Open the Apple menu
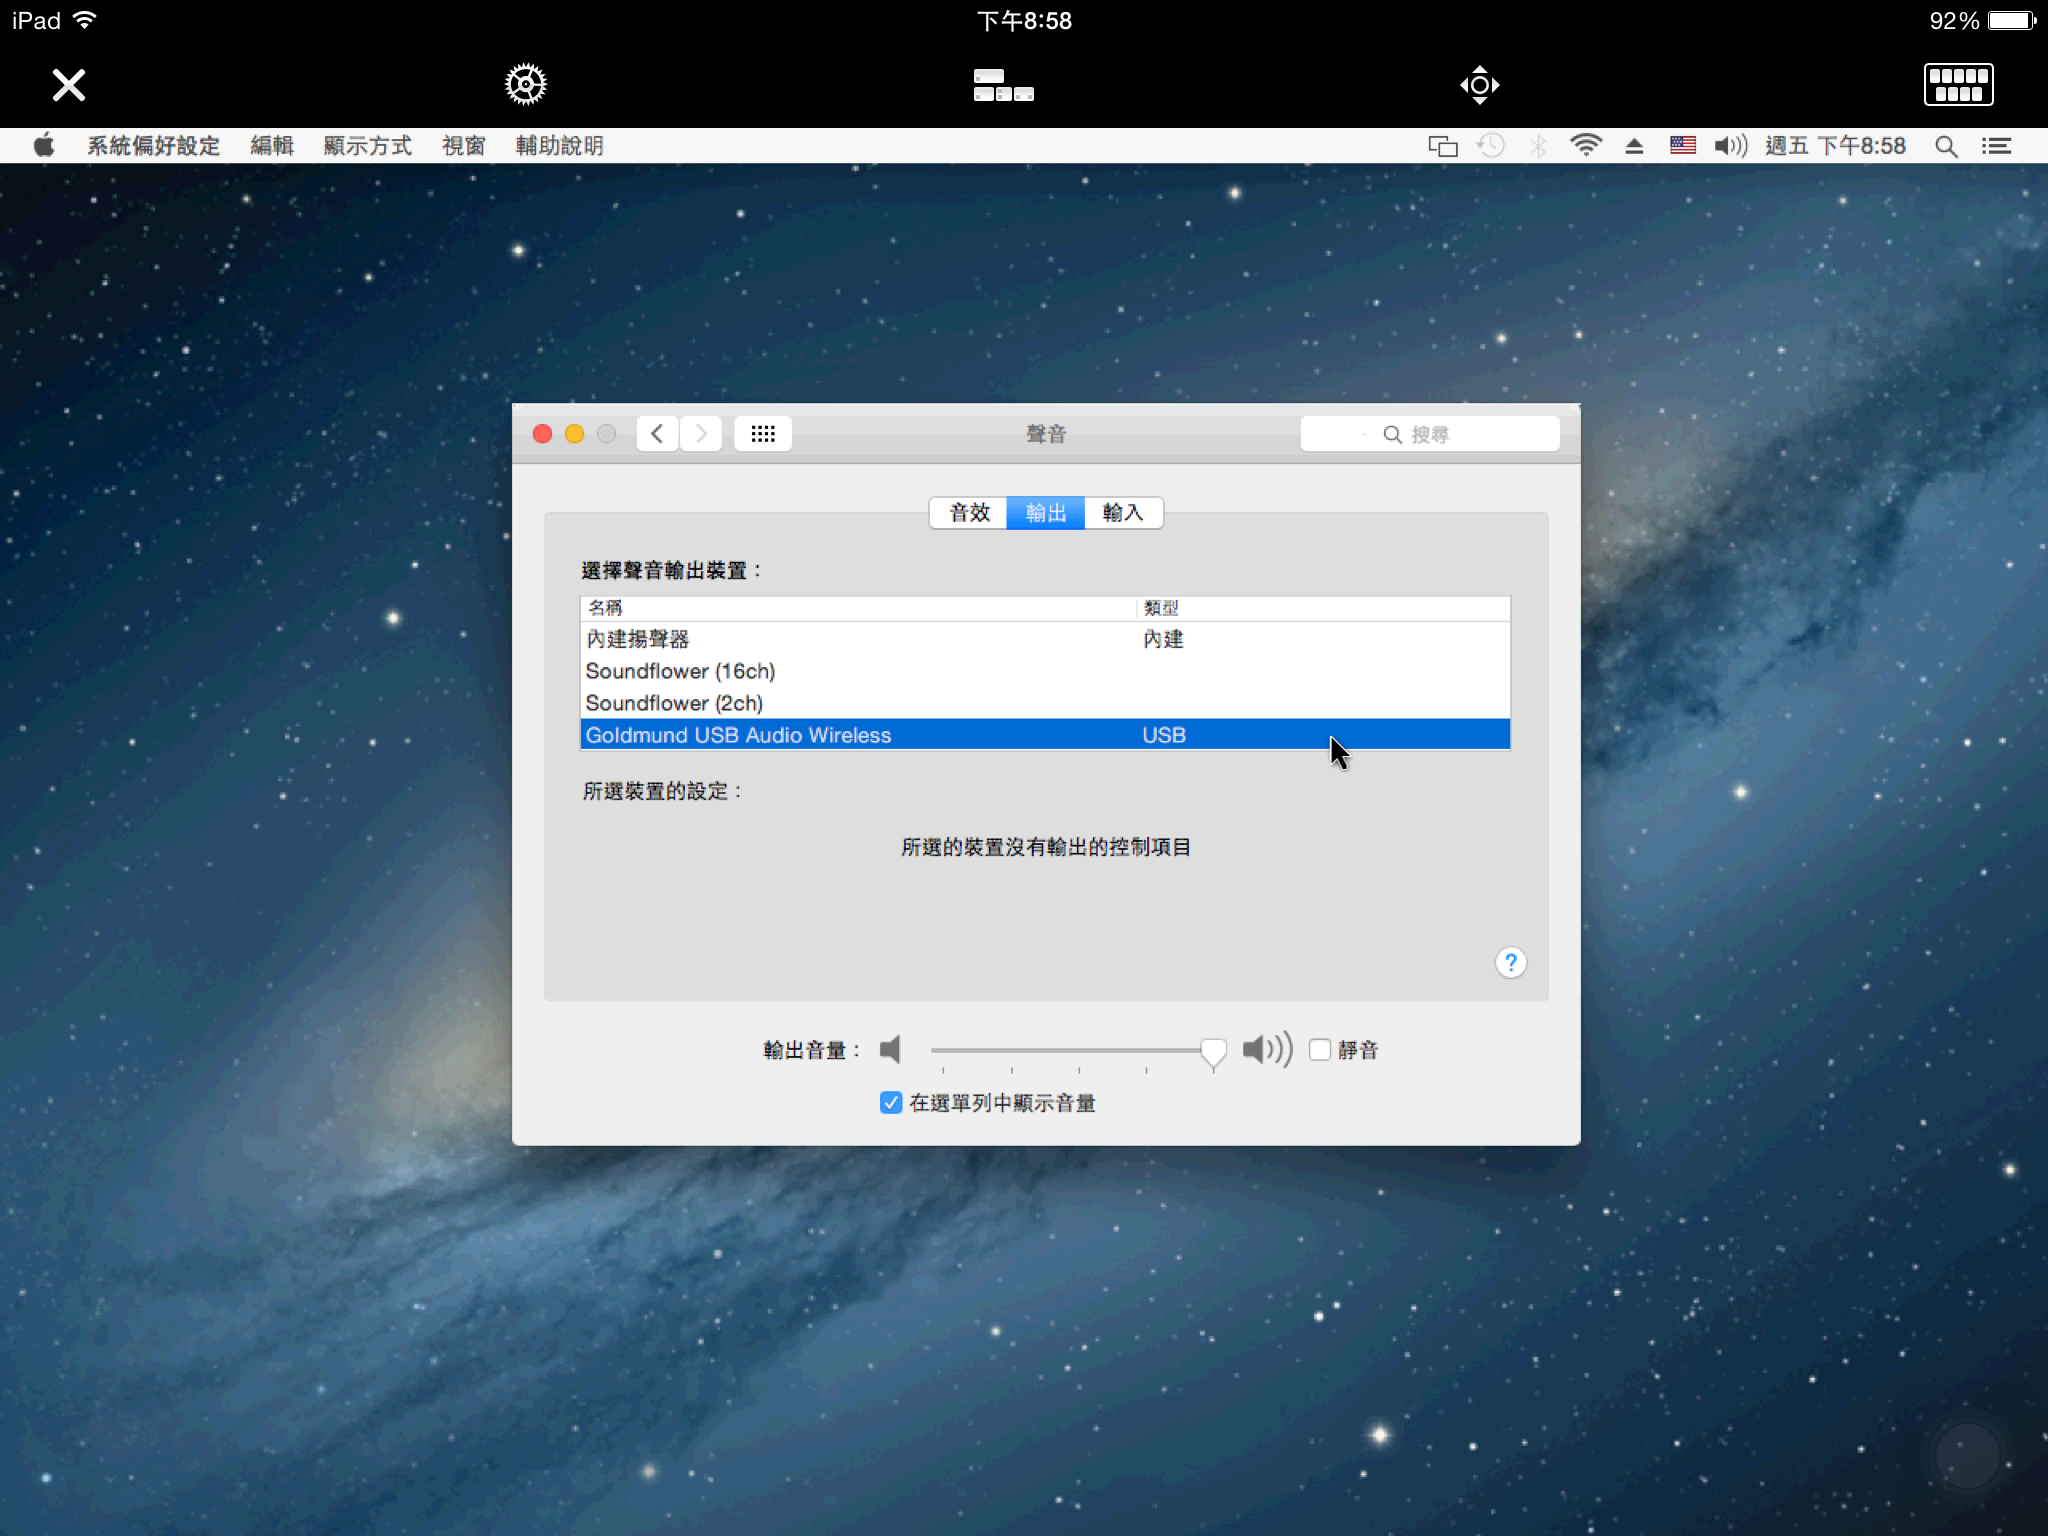2048x1536 pixels. pos(44,146)
